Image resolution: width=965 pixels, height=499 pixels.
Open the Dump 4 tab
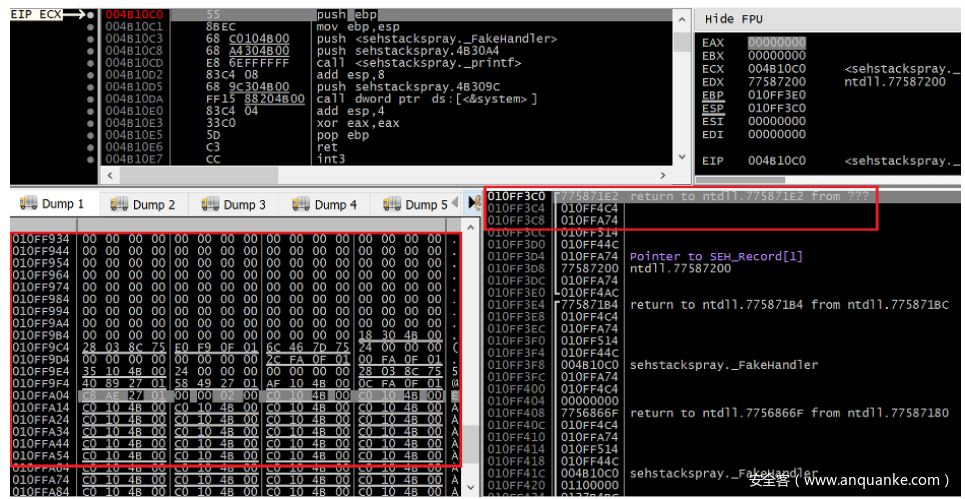(323, 204)
